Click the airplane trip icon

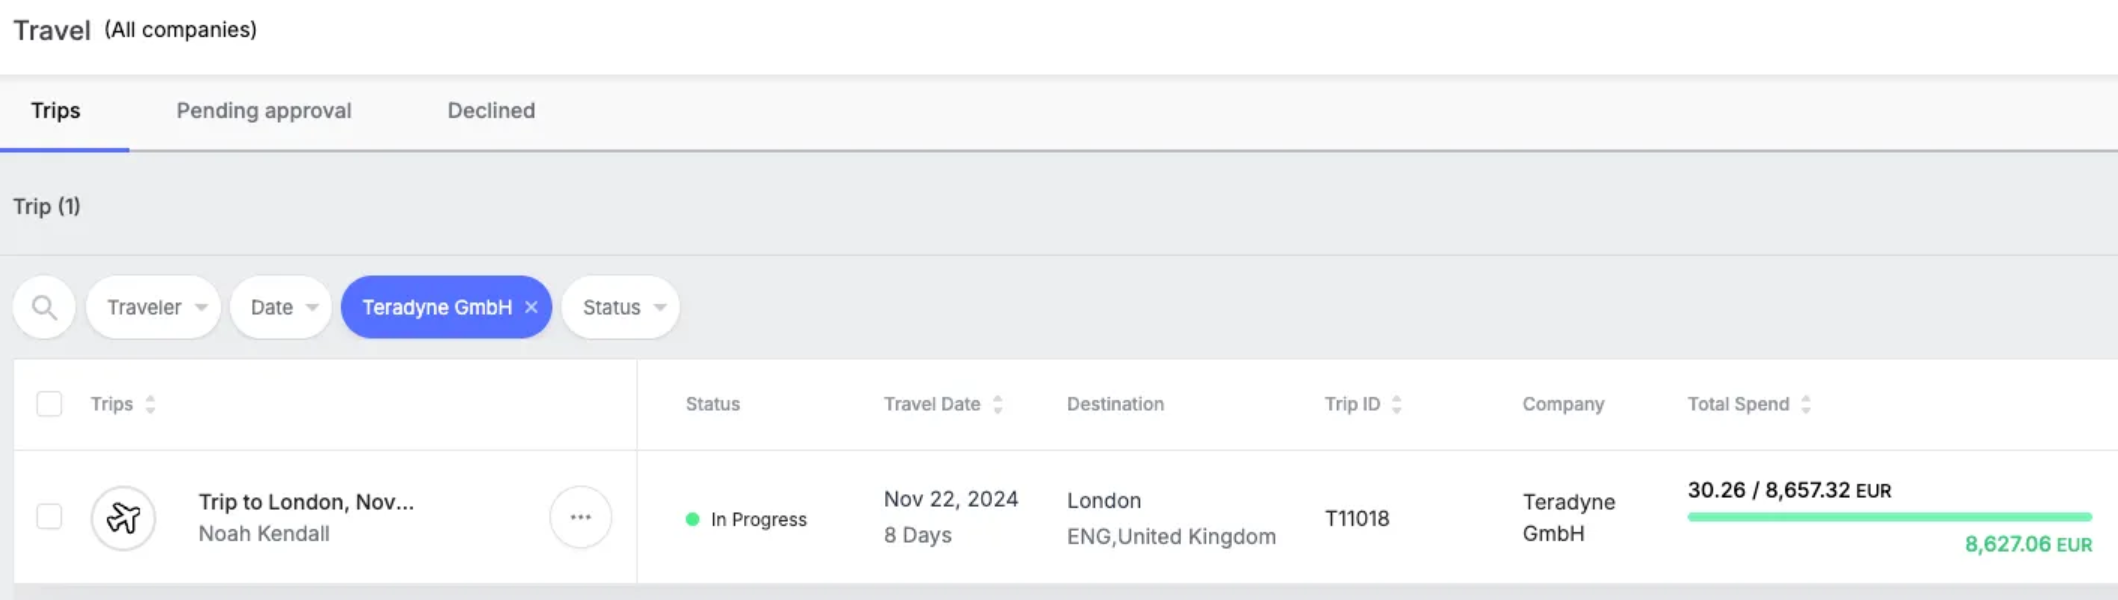pos(123,518)
